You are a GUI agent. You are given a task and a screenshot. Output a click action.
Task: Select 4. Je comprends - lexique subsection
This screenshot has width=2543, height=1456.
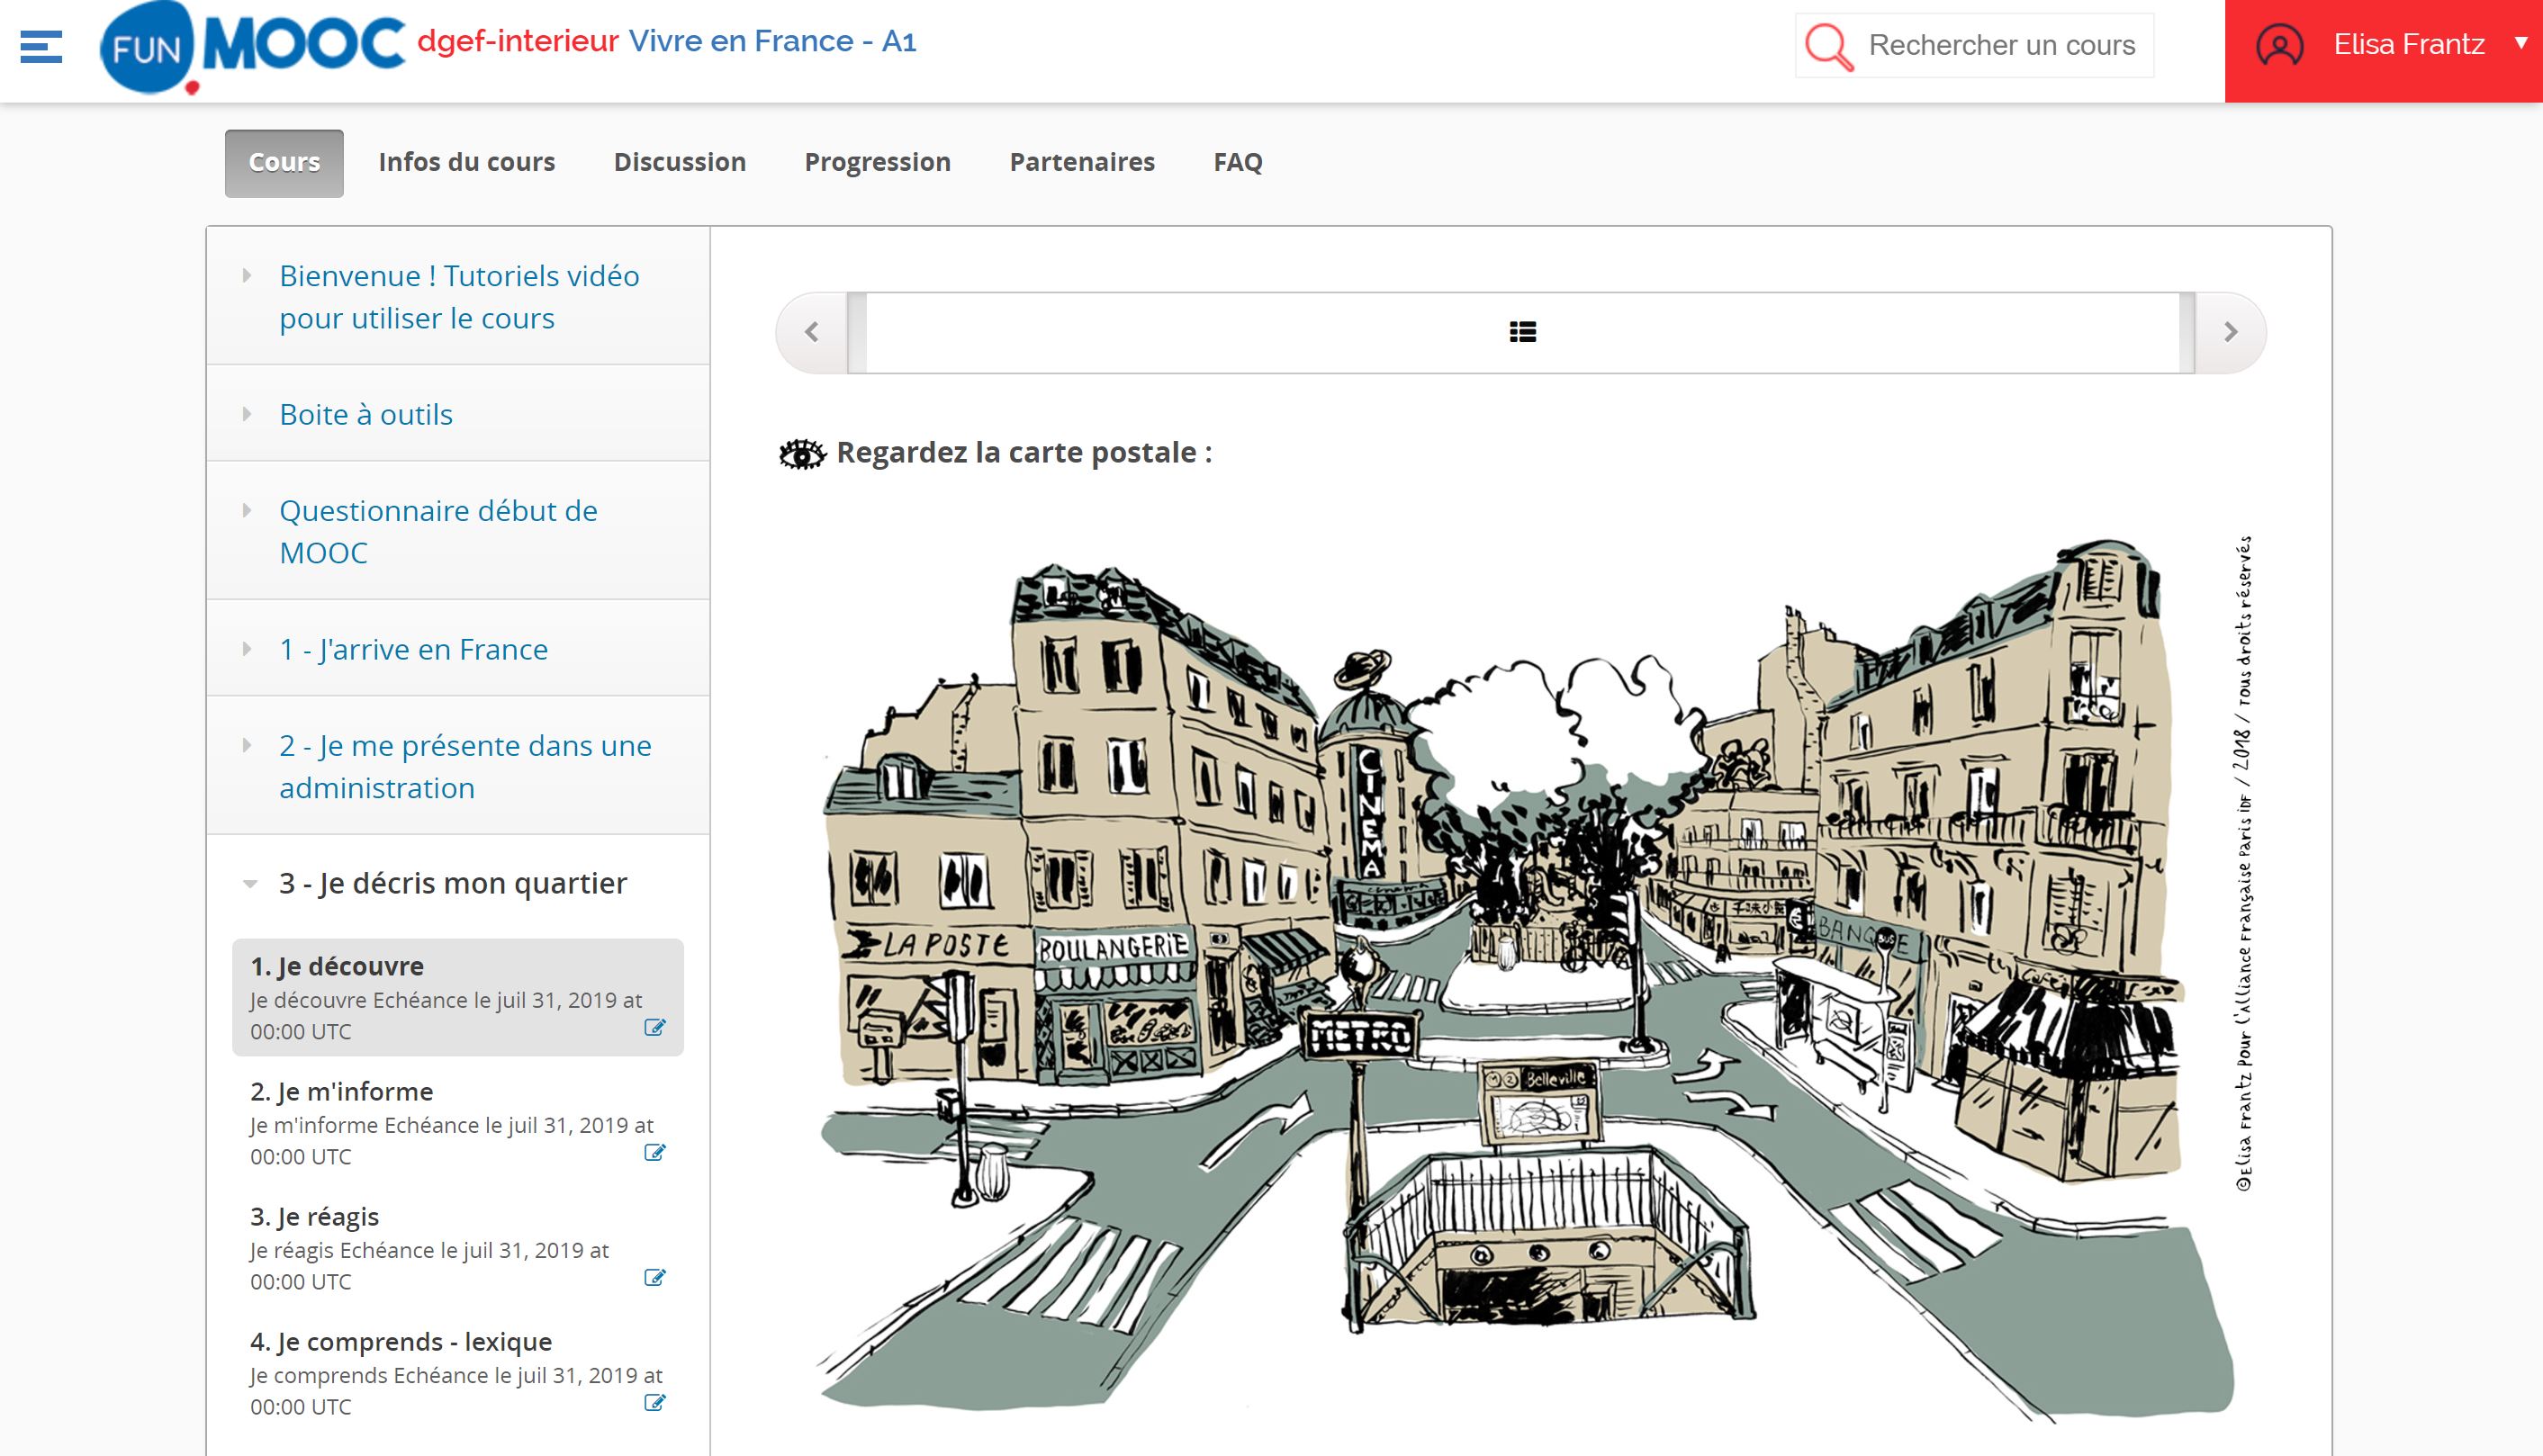458,1372
